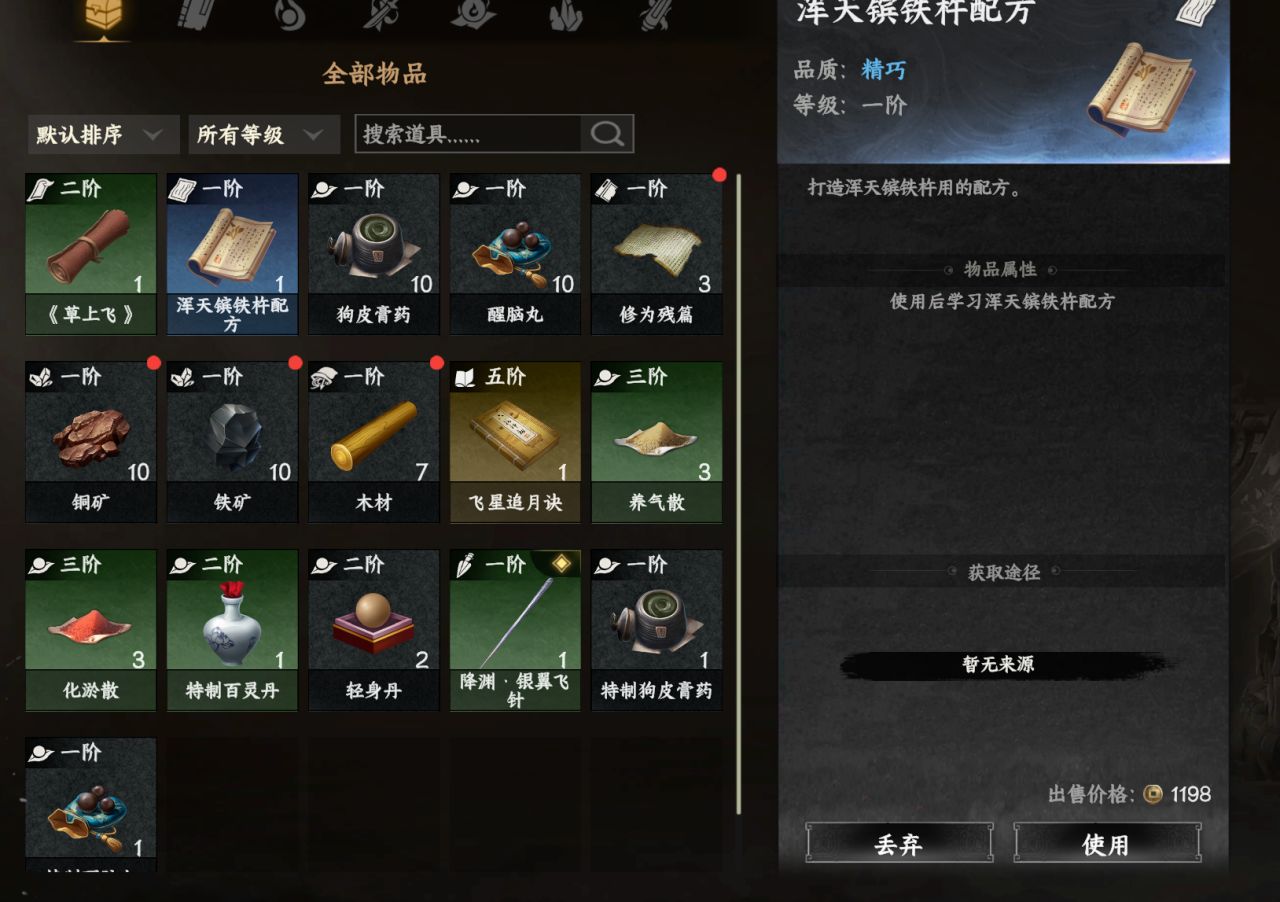
Task: Select the 铜矿 copper ore item
Action: click(91, 442)
